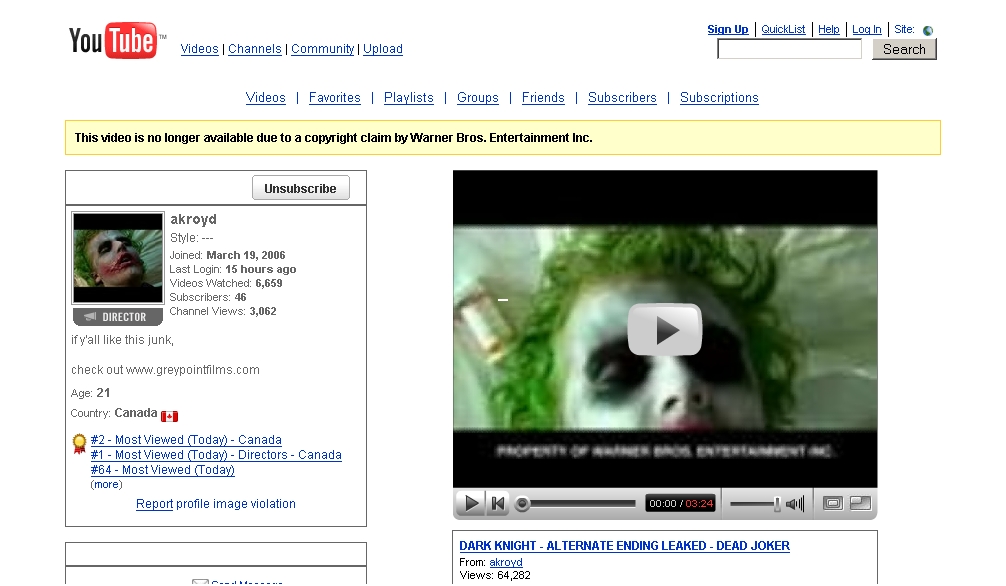
Task: Open the channel Subscriptions tab
Action: pyautogui.click(x=719, y=98)
